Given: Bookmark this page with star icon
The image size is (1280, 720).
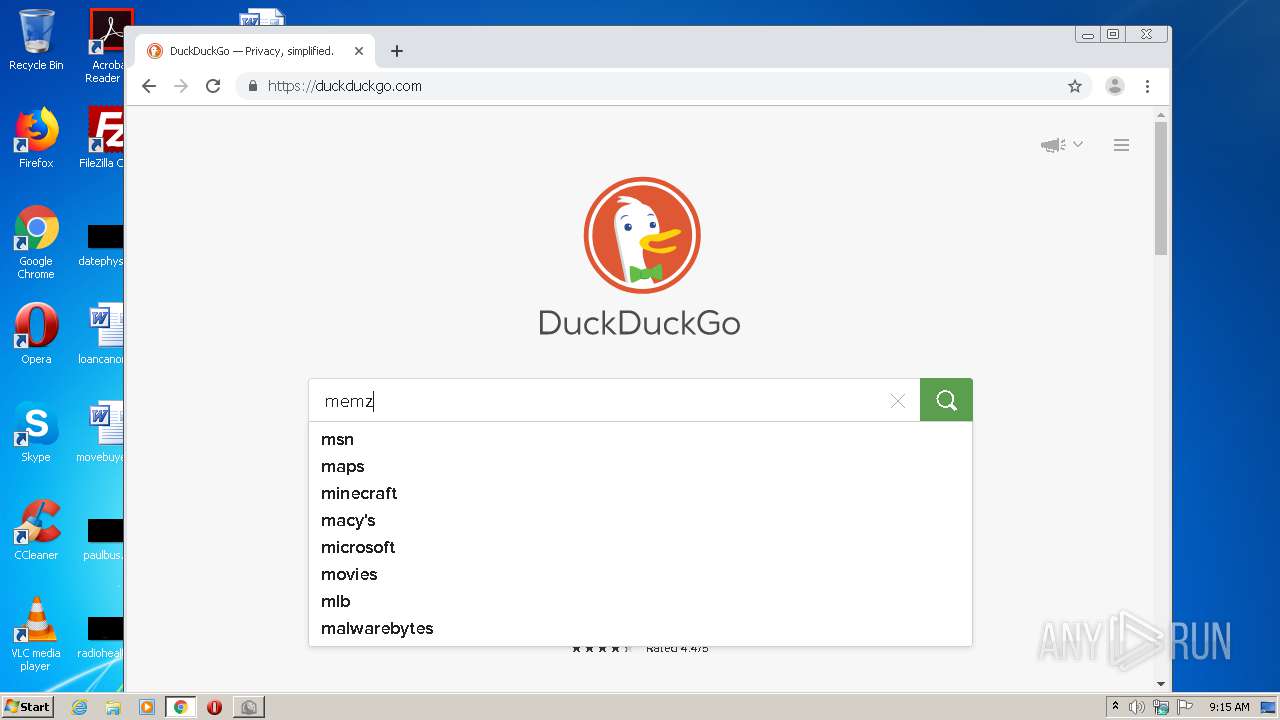Looking at the screenshot, I should click(1075, 86).
